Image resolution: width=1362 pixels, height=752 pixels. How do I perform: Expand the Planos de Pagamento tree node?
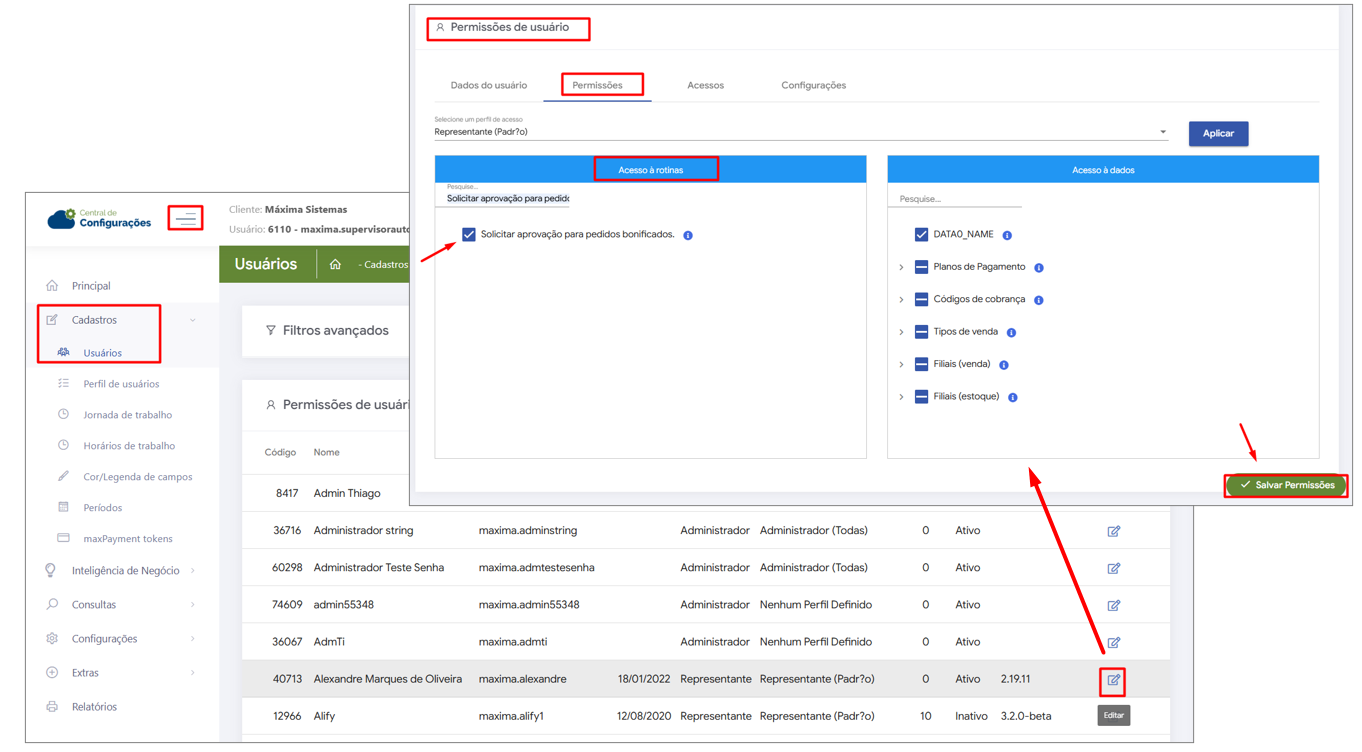click(901, 267)
